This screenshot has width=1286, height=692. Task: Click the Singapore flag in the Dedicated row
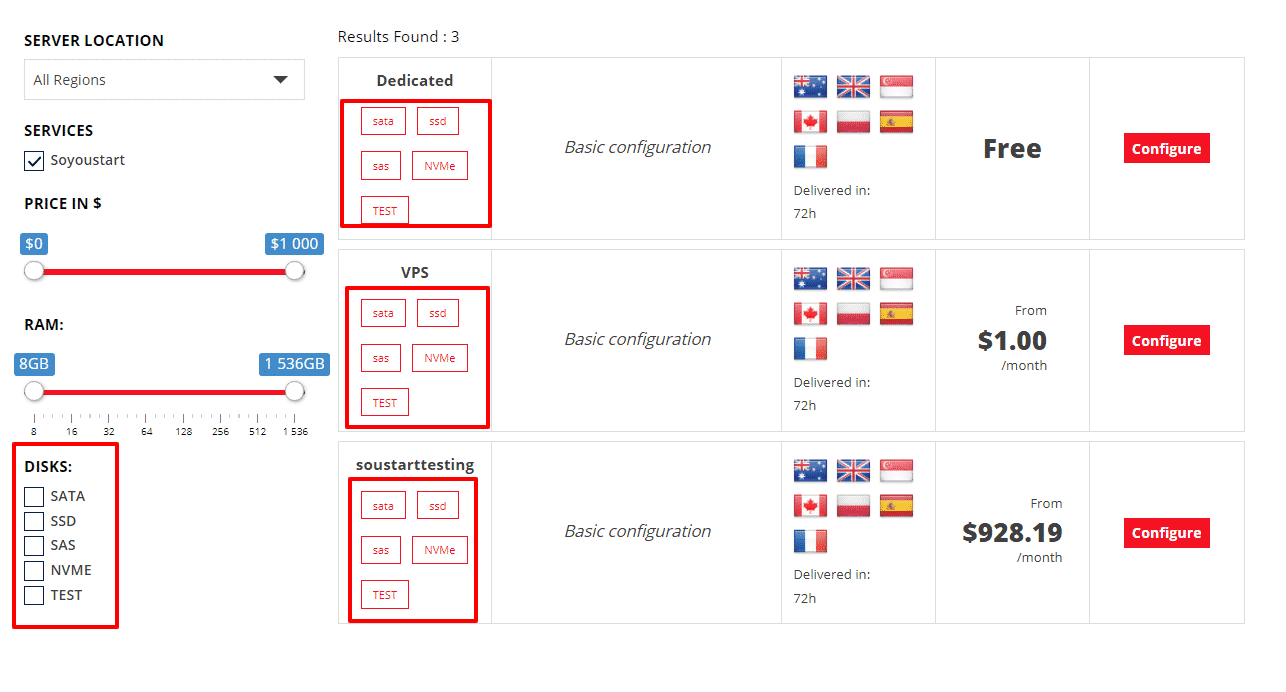pos(896,87)
